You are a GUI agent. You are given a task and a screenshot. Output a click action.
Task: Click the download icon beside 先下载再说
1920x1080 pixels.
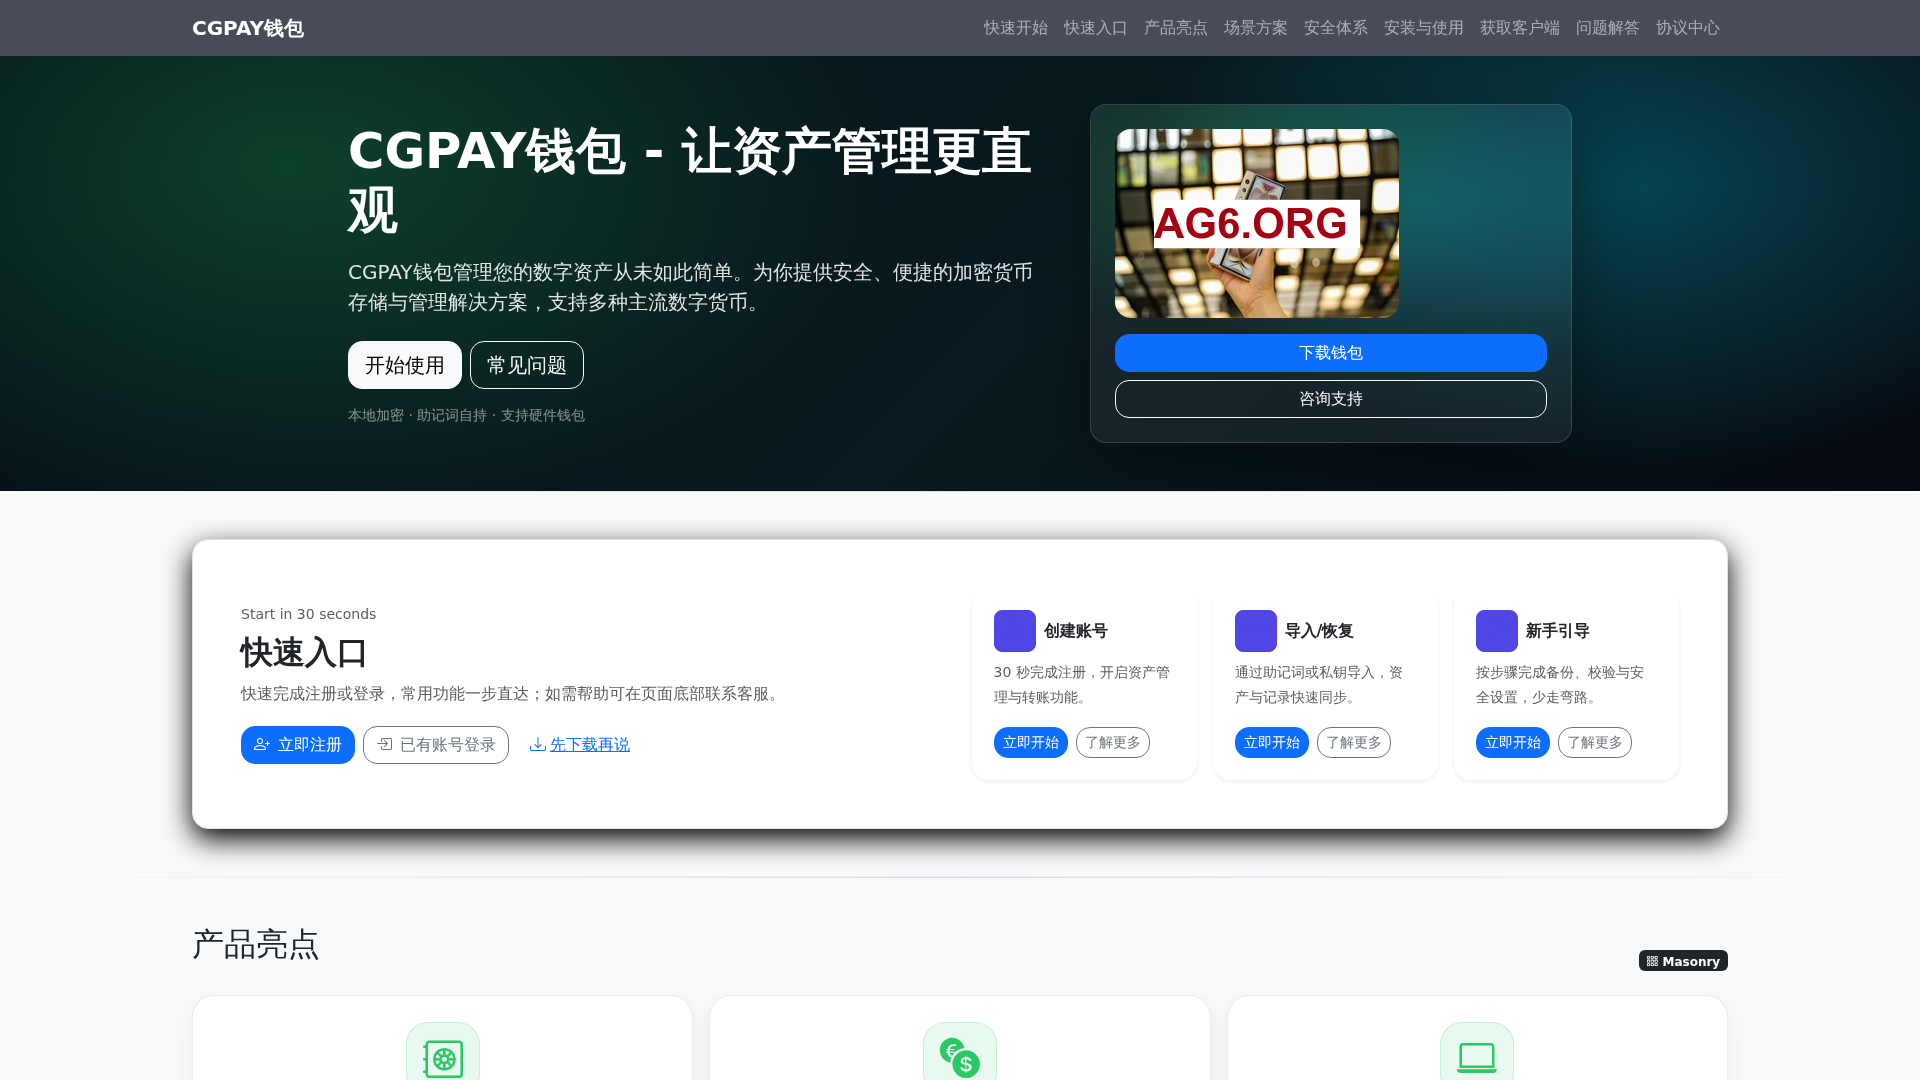[x=538, y=744]
